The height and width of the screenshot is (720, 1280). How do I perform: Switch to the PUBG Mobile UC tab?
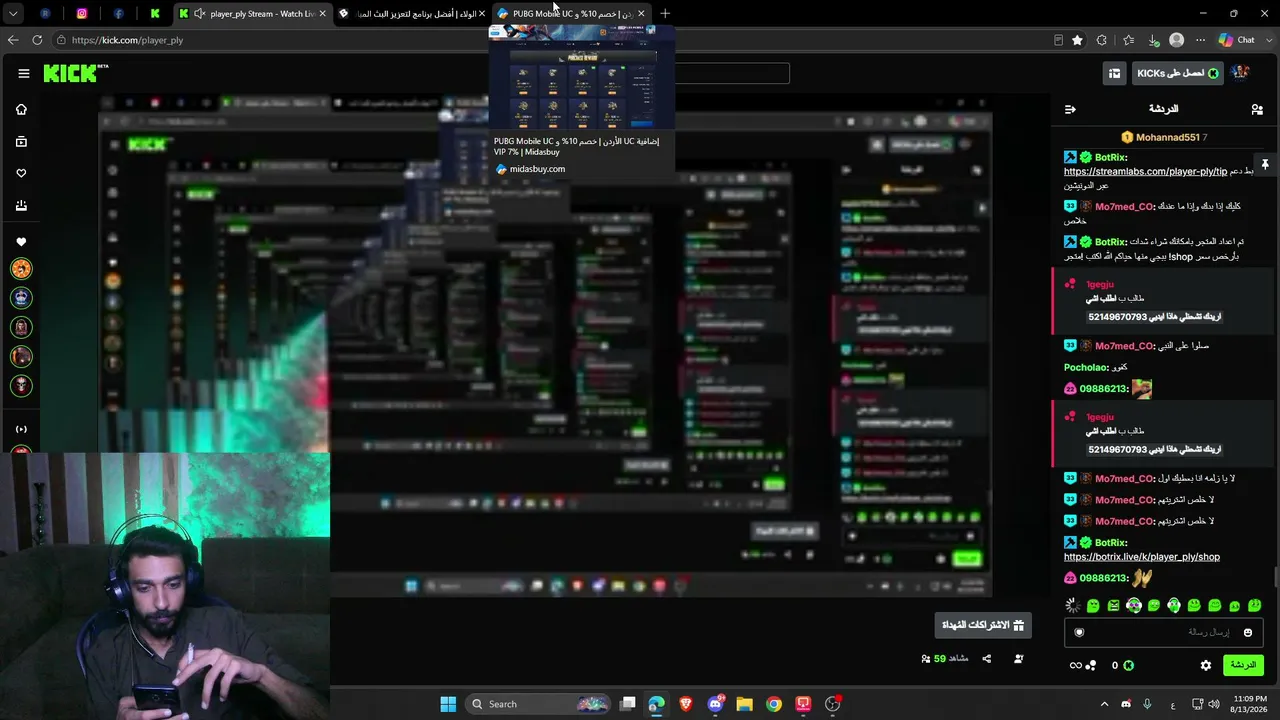571,14
